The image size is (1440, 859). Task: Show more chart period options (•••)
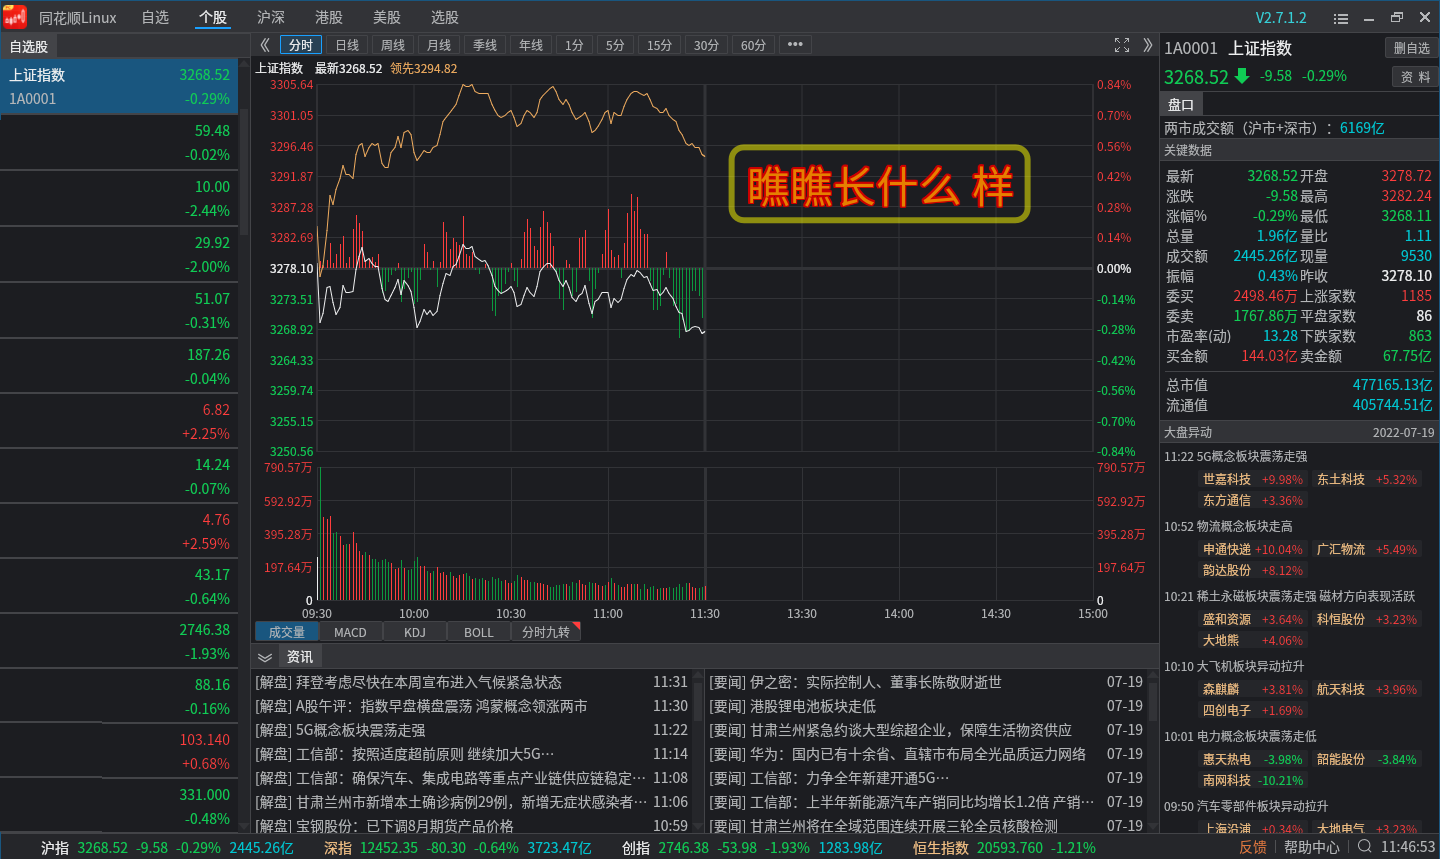tap(795, 45)
